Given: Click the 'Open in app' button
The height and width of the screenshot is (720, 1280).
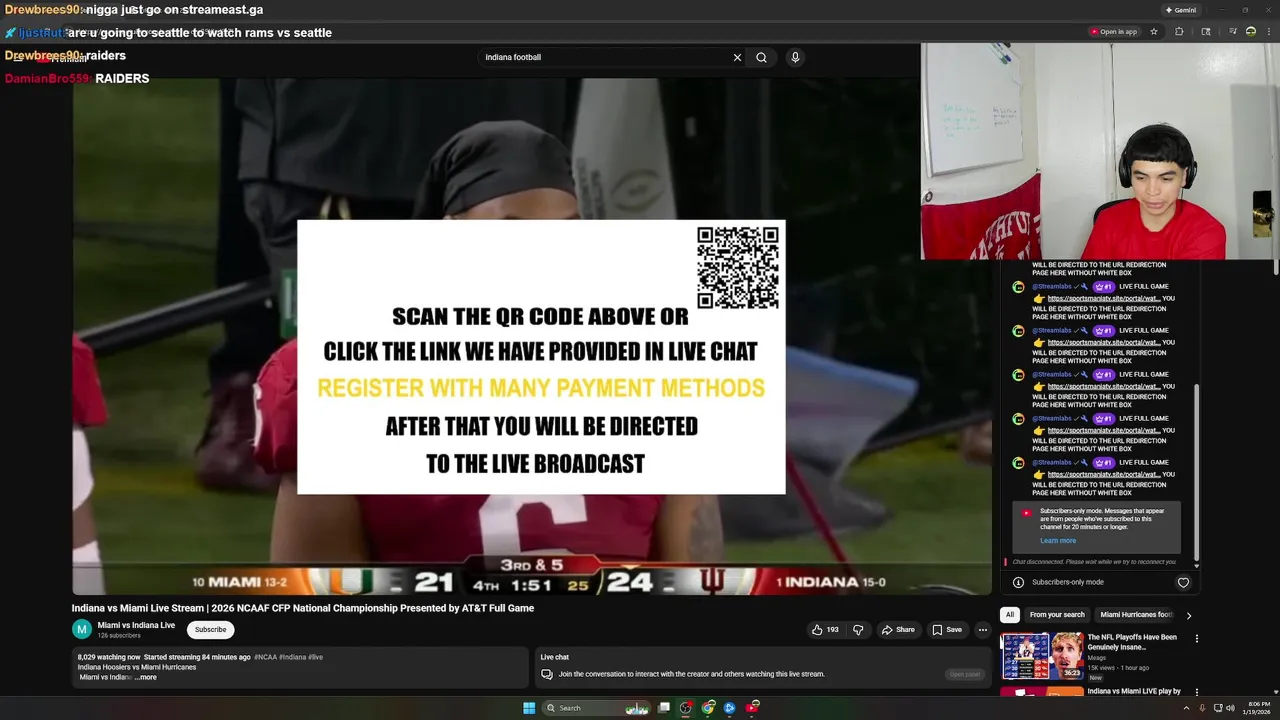Looking at the screenshot, I should [x=1114, y=32].
